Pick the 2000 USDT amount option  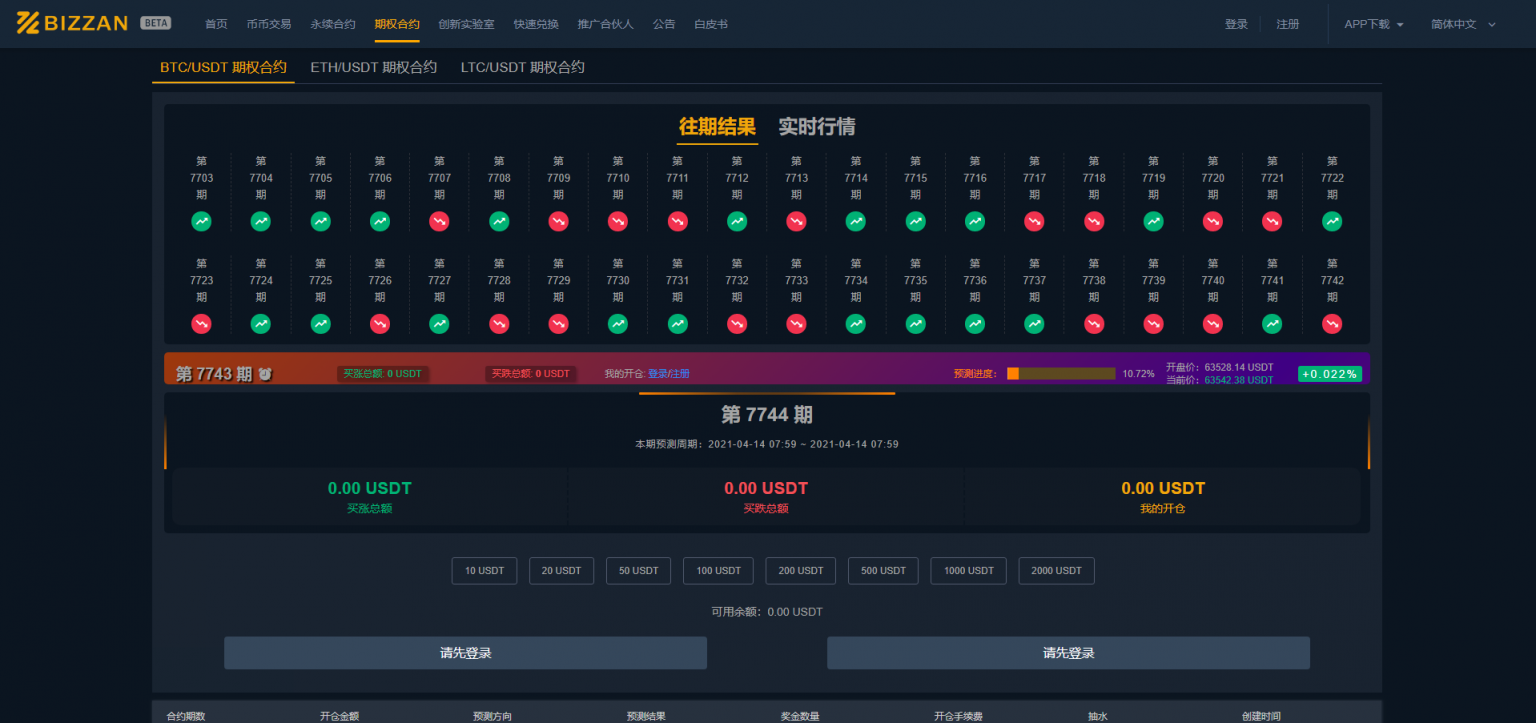(x=1056, y=571)
